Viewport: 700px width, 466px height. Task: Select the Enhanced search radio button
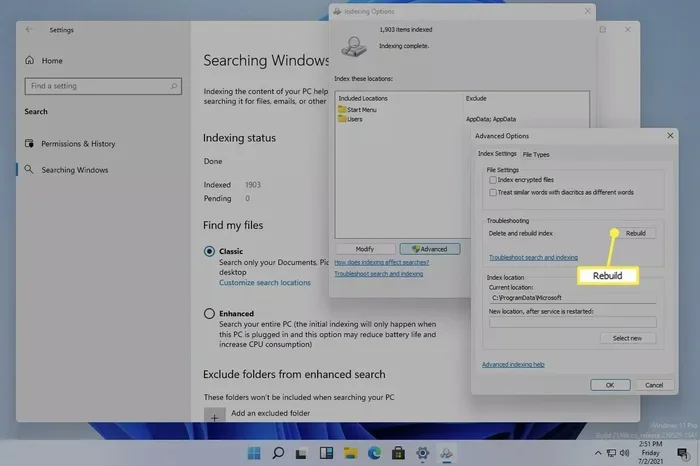point(209,313)
